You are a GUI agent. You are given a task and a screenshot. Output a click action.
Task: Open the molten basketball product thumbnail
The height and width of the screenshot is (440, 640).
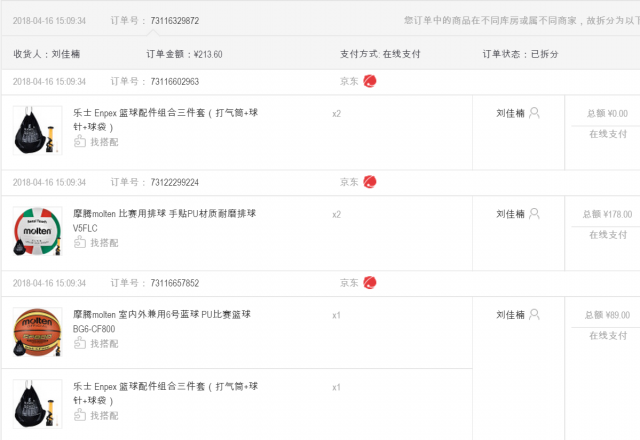click(x=38, y=332)
